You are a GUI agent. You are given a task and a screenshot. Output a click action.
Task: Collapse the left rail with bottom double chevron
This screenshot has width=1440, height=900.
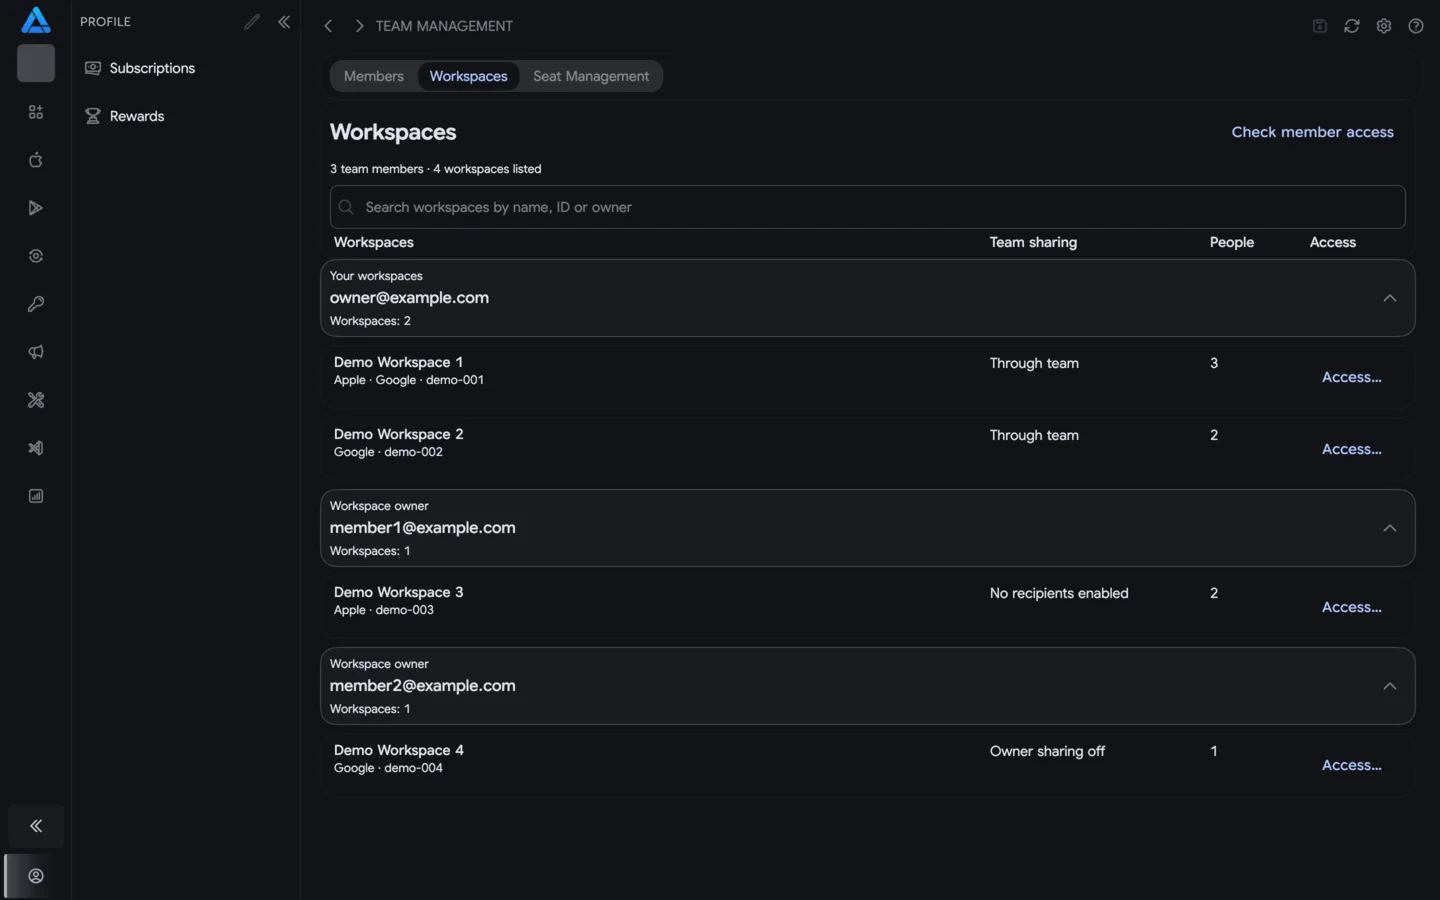pyautogui.click(x=36, y=826)
